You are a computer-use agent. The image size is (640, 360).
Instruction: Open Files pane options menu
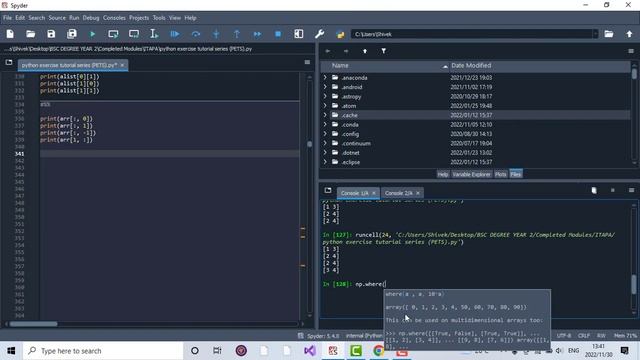(631, 51)
